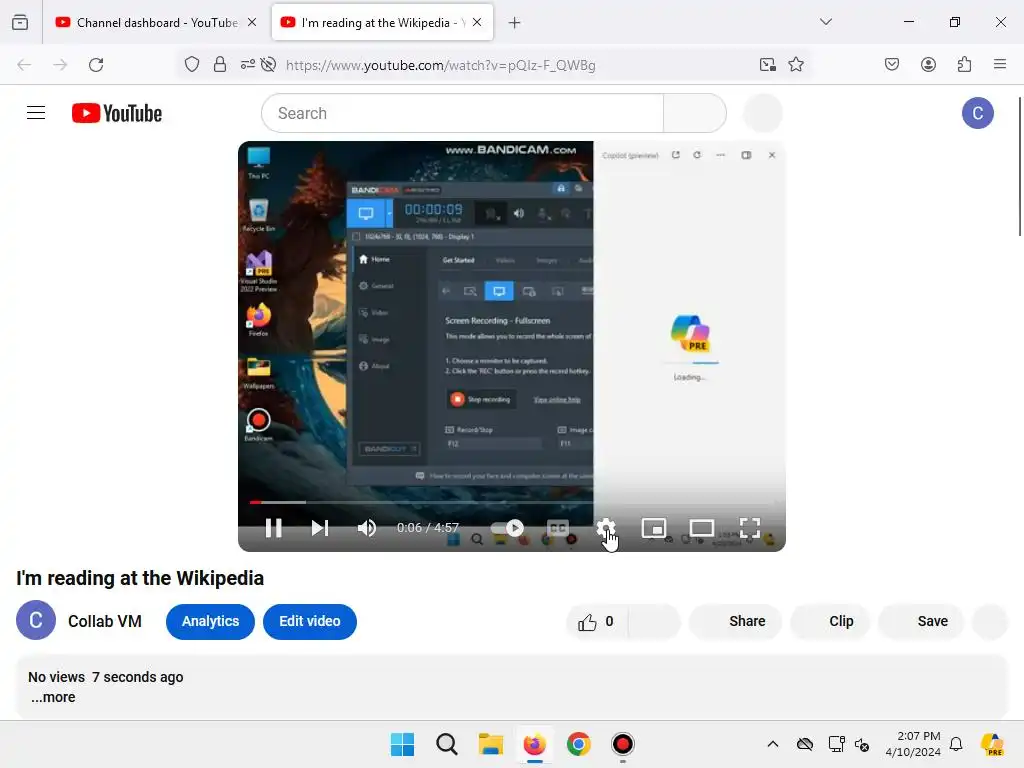Save video to playlist
This screenshot has width=1024, height=768.
click(921, 621)
